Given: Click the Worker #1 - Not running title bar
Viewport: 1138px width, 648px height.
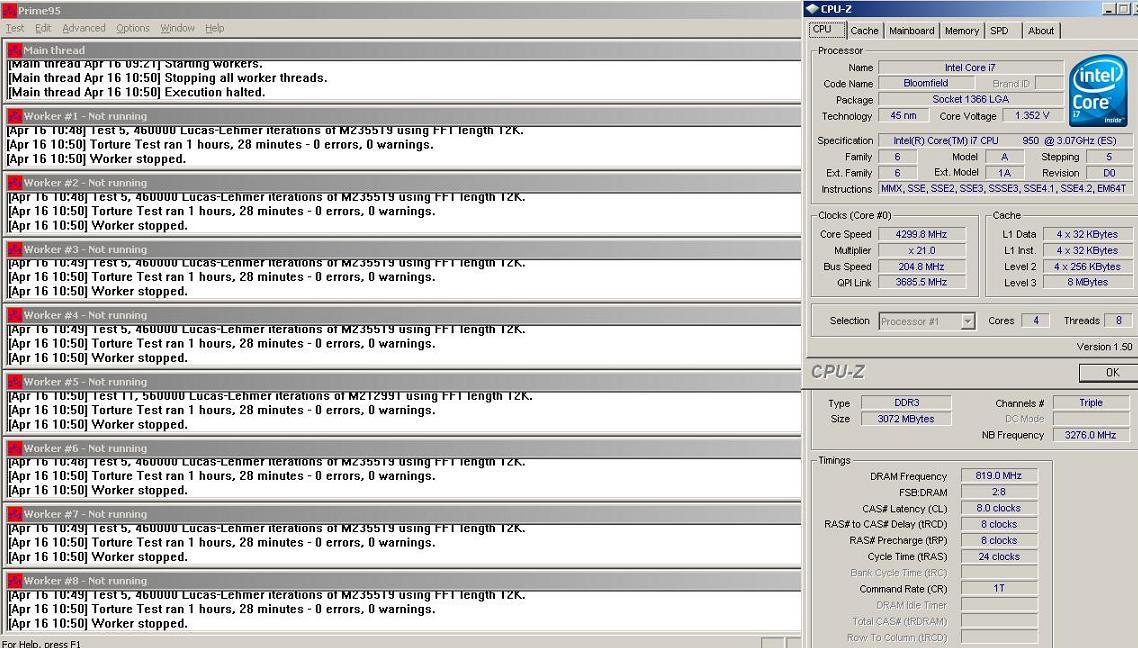Looking at the screenshot, I should click(x=403, y=116).
